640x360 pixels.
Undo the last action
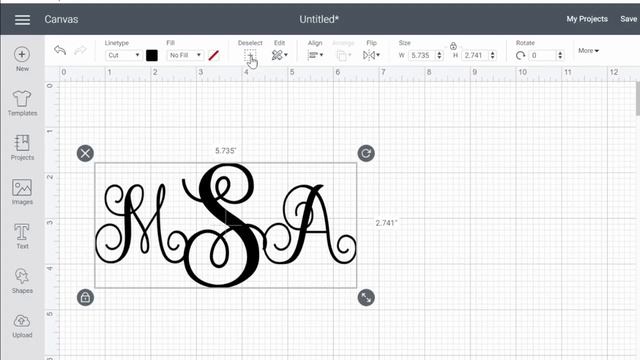click(x=60, y=51)
